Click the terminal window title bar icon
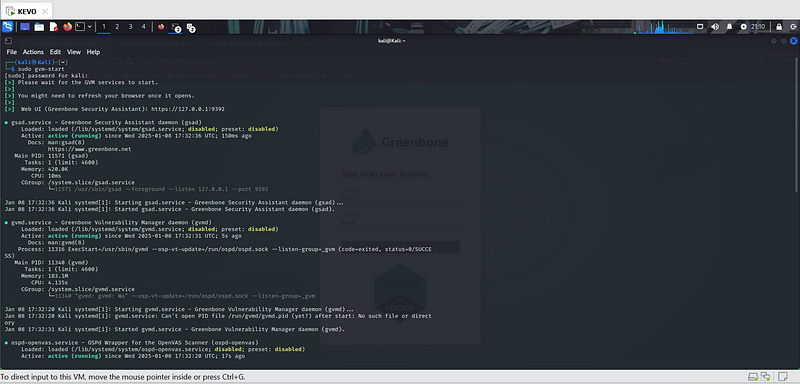 pyautogui.click(x=9, y=41)
